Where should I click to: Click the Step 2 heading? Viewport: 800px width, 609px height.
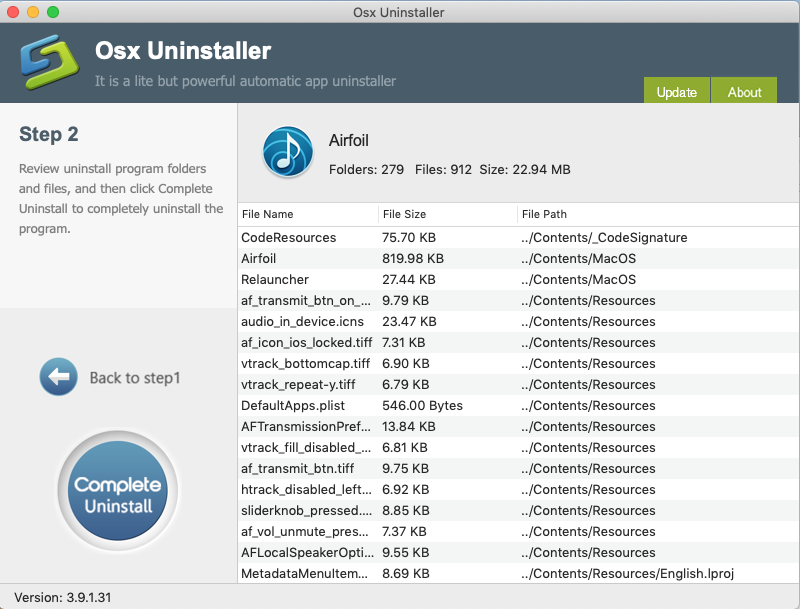point(47,135)
